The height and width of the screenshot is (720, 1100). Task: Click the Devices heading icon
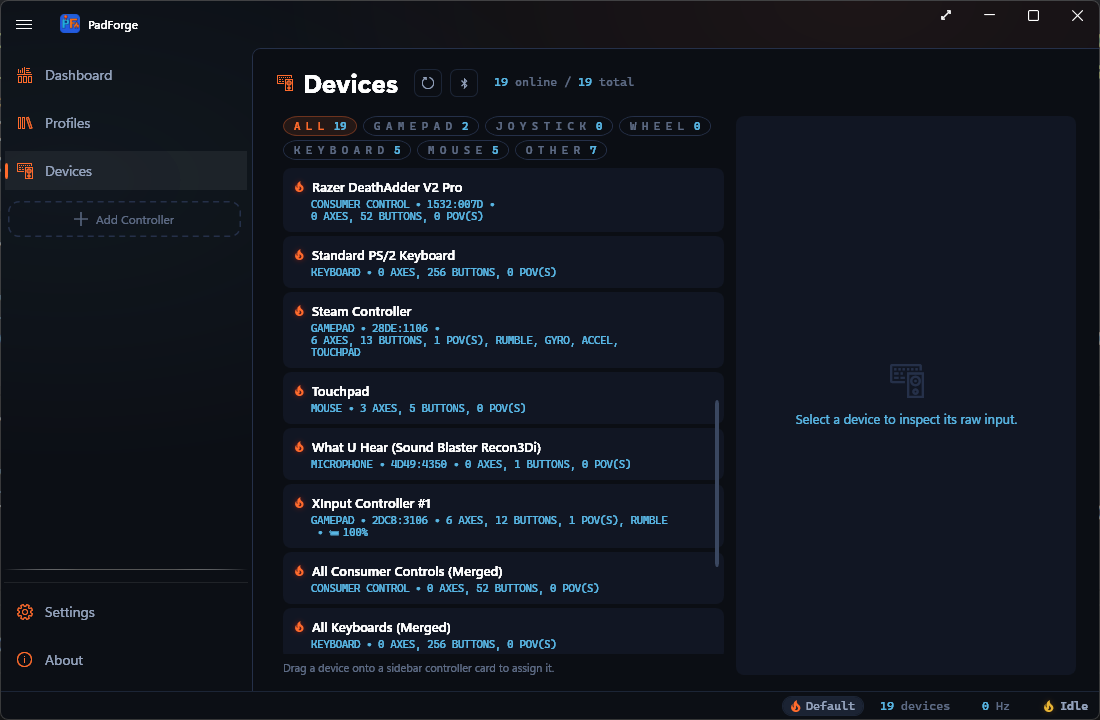click(x=285, y=83)
